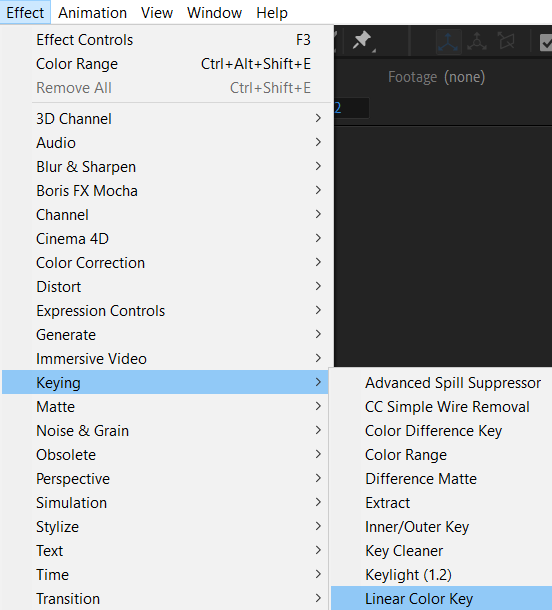Select Linear Color Key effect
Viewport: 552px width, 610px height.
(x=442, y=598)
